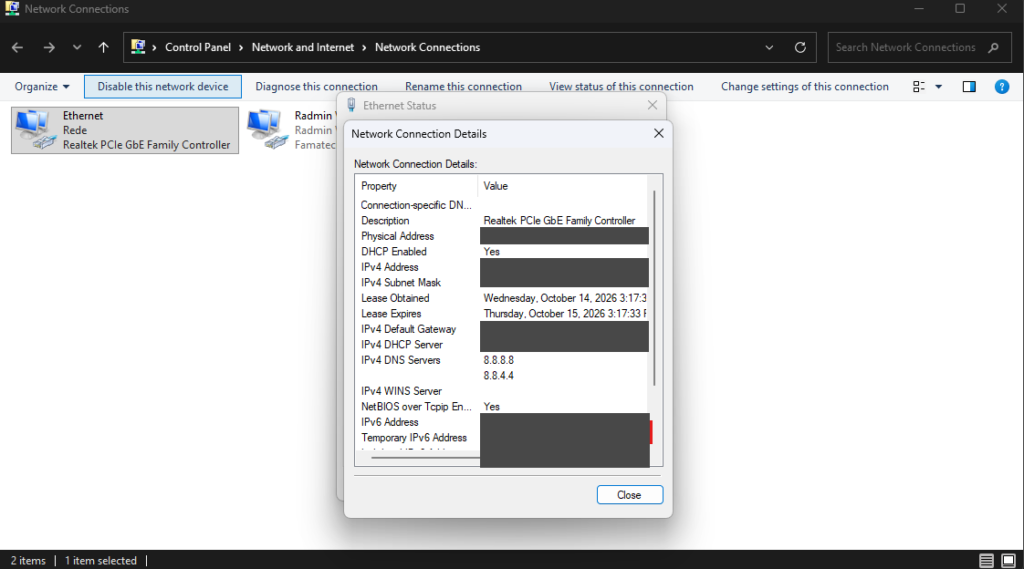Viewport: 1024px width, 569px height.
Task: Select the Ethernet adapter icon
Action: click(36, 129)
